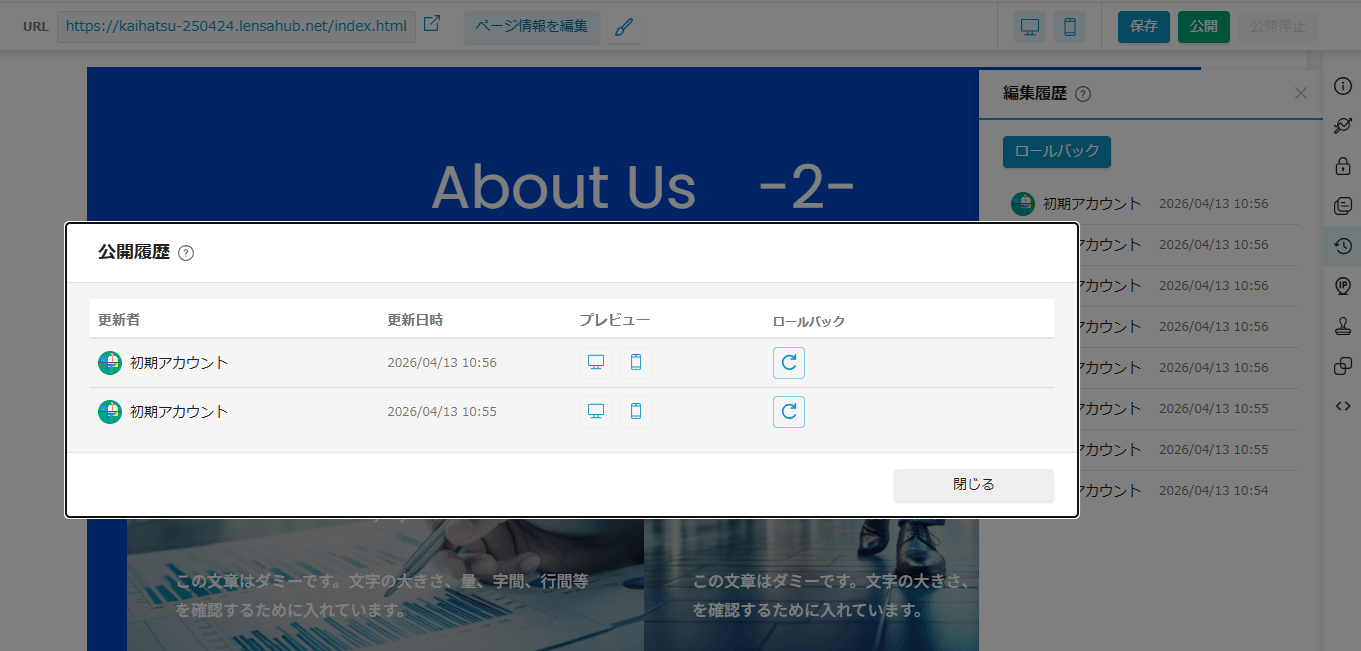
Task: Click the ページ情報を編集 button
Action: 531,27
